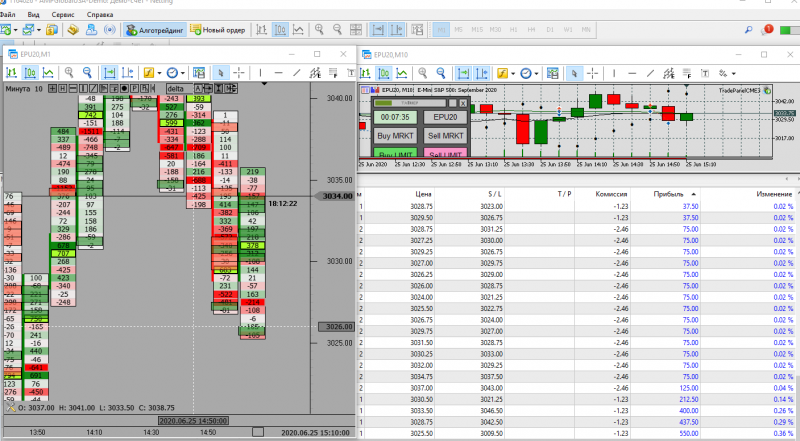This screenshot has height=441, width=800.
Task: Click the 3034.00 price level marker
Action: pos(335,196)
